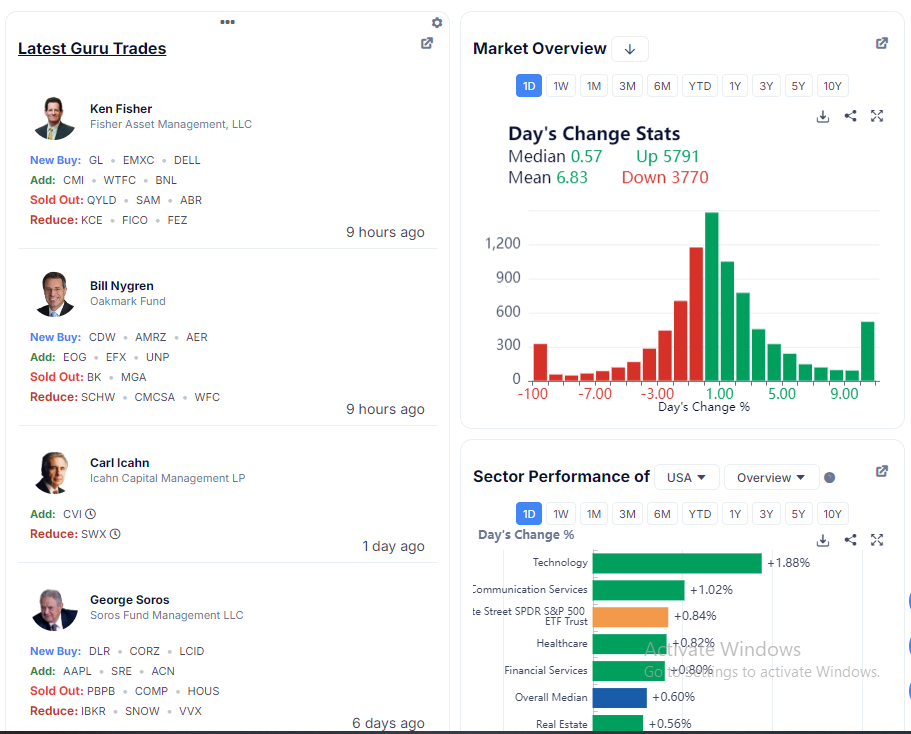Screen dimensions: 911x734
Task: Click DELL ticker in Ken Fisher's New Buy
Action: pyautogui.click(x=187, y=160)
